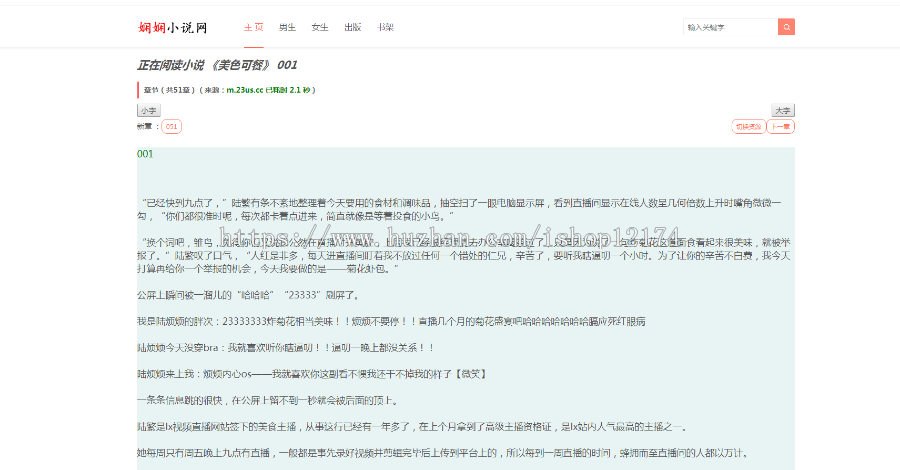This screenshot has height=470, width=900.
Task: Click the last paragraph about 周五晚上九点
Action: tap(444, 453)
